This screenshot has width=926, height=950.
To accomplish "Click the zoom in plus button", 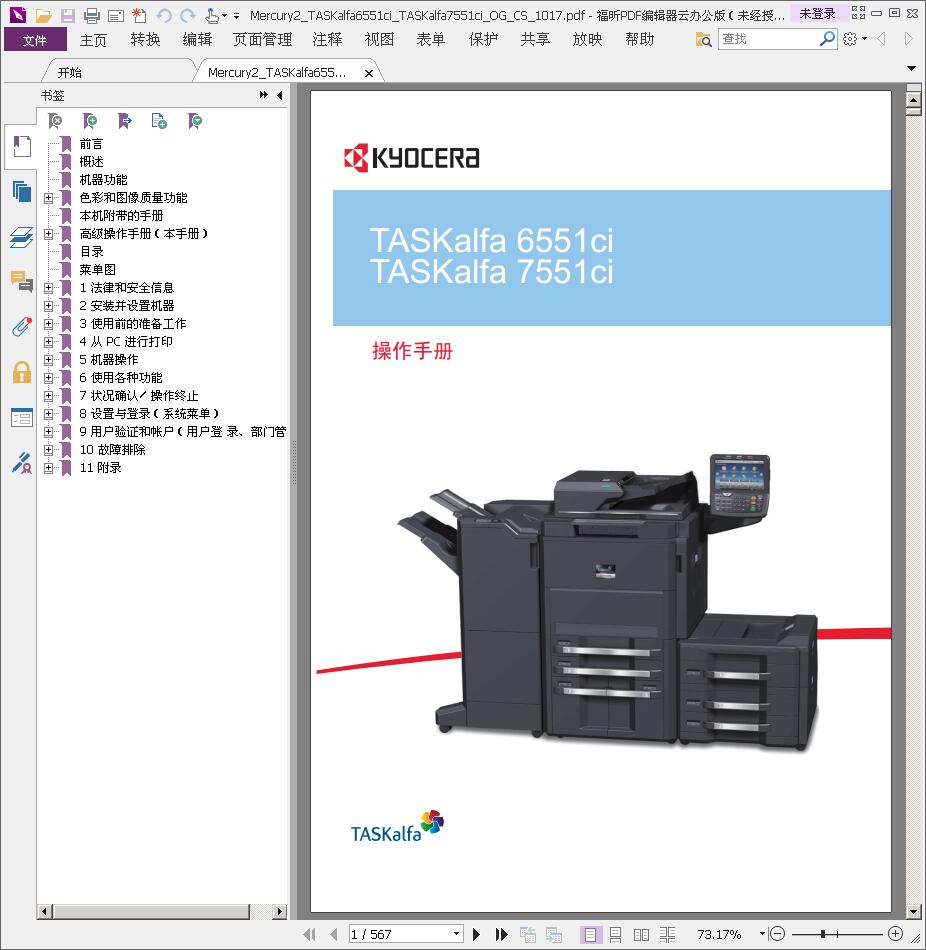I will coord(895,934).
